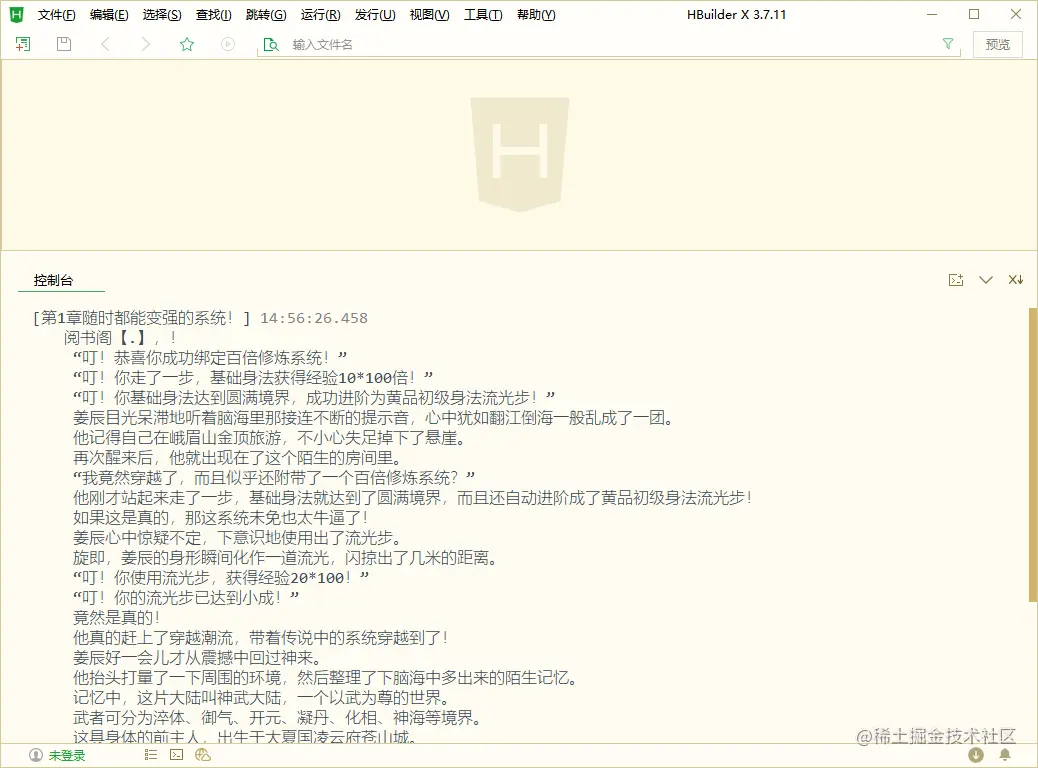Maximize the HBuilder X window

[974, 15]
